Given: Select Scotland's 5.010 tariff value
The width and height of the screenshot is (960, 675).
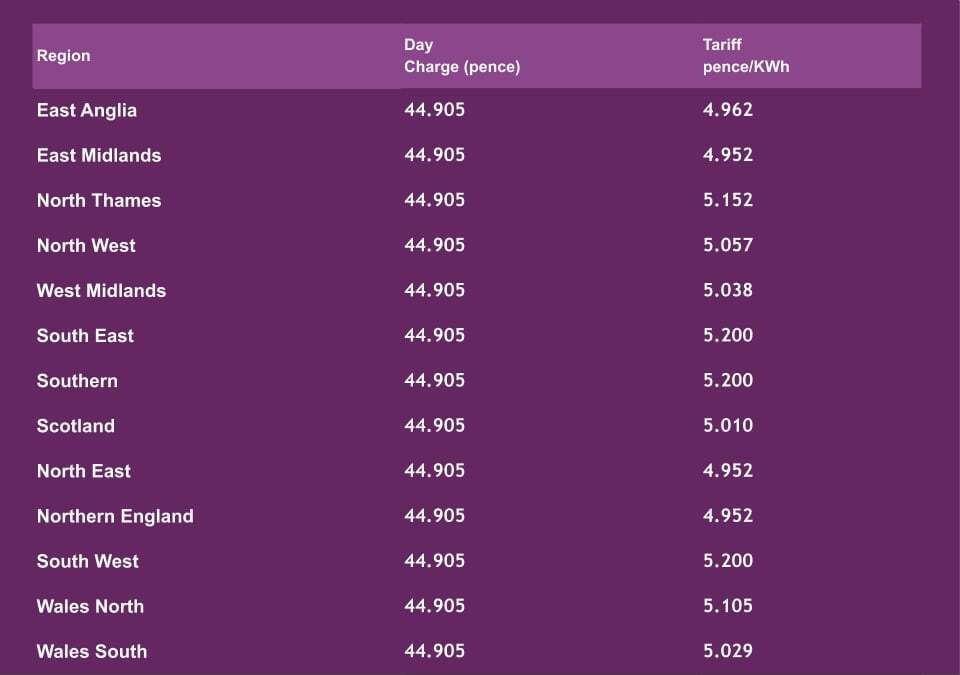Looking at the screenshot, I should (728, 425).
